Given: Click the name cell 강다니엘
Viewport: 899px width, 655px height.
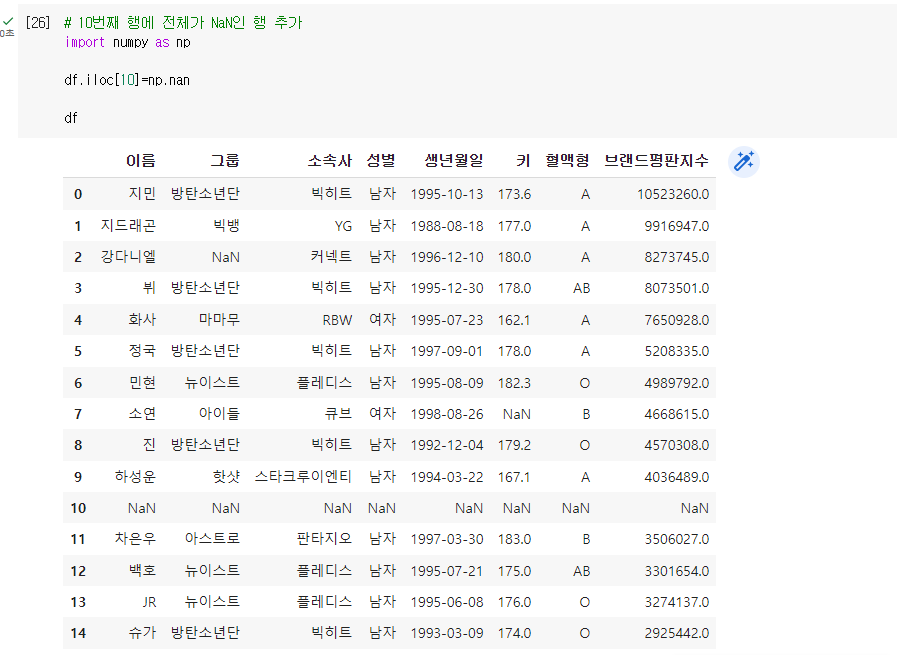Looking at the screenshot, I should point(128,256).
